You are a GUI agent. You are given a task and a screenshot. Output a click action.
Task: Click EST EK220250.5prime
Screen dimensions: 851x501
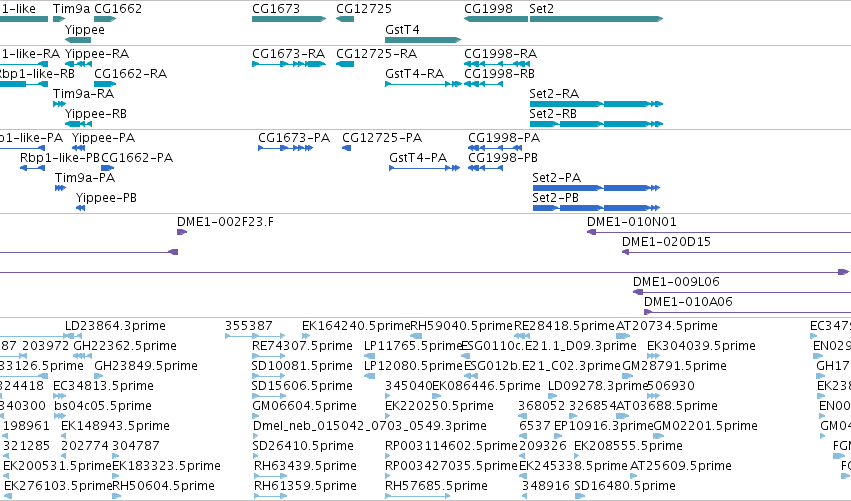point(389,417)
